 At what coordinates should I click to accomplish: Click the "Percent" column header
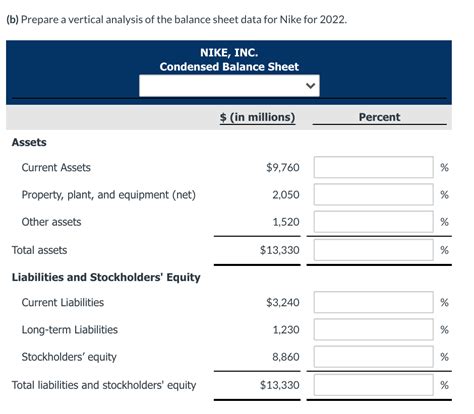click(379, 117)
